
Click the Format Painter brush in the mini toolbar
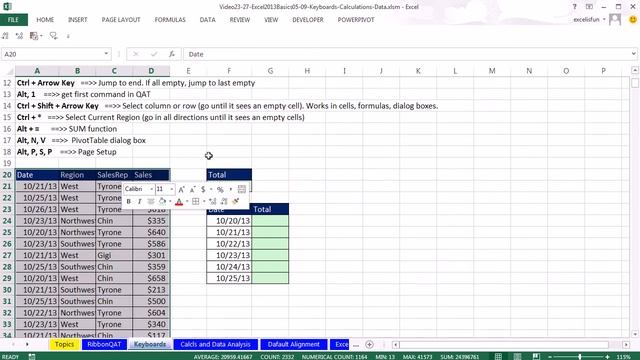pos(236,201)
